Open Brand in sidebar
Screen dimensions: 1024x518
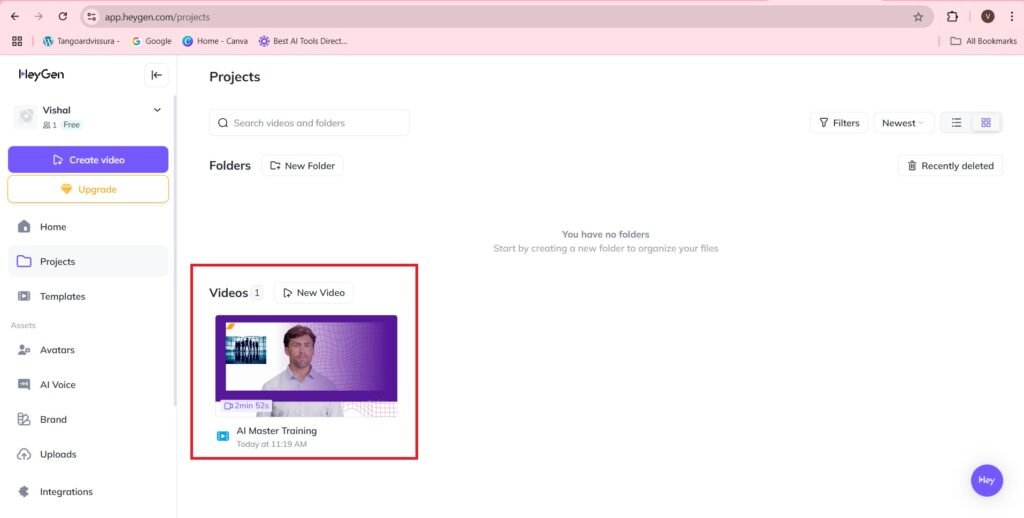(x=88, y=419)
